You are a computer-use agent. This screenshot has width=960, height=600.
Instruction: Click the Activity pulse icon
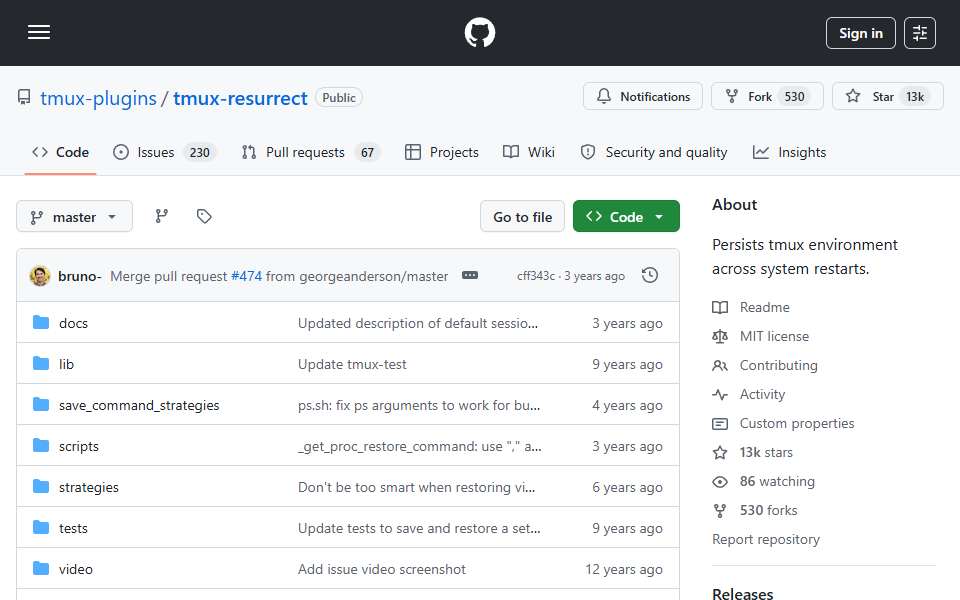pos(720,395)
